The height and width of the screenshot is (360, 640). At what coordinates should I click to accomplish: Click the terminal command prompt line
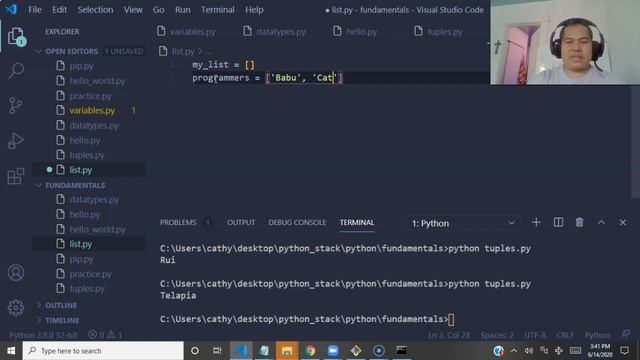click(307, 319)
